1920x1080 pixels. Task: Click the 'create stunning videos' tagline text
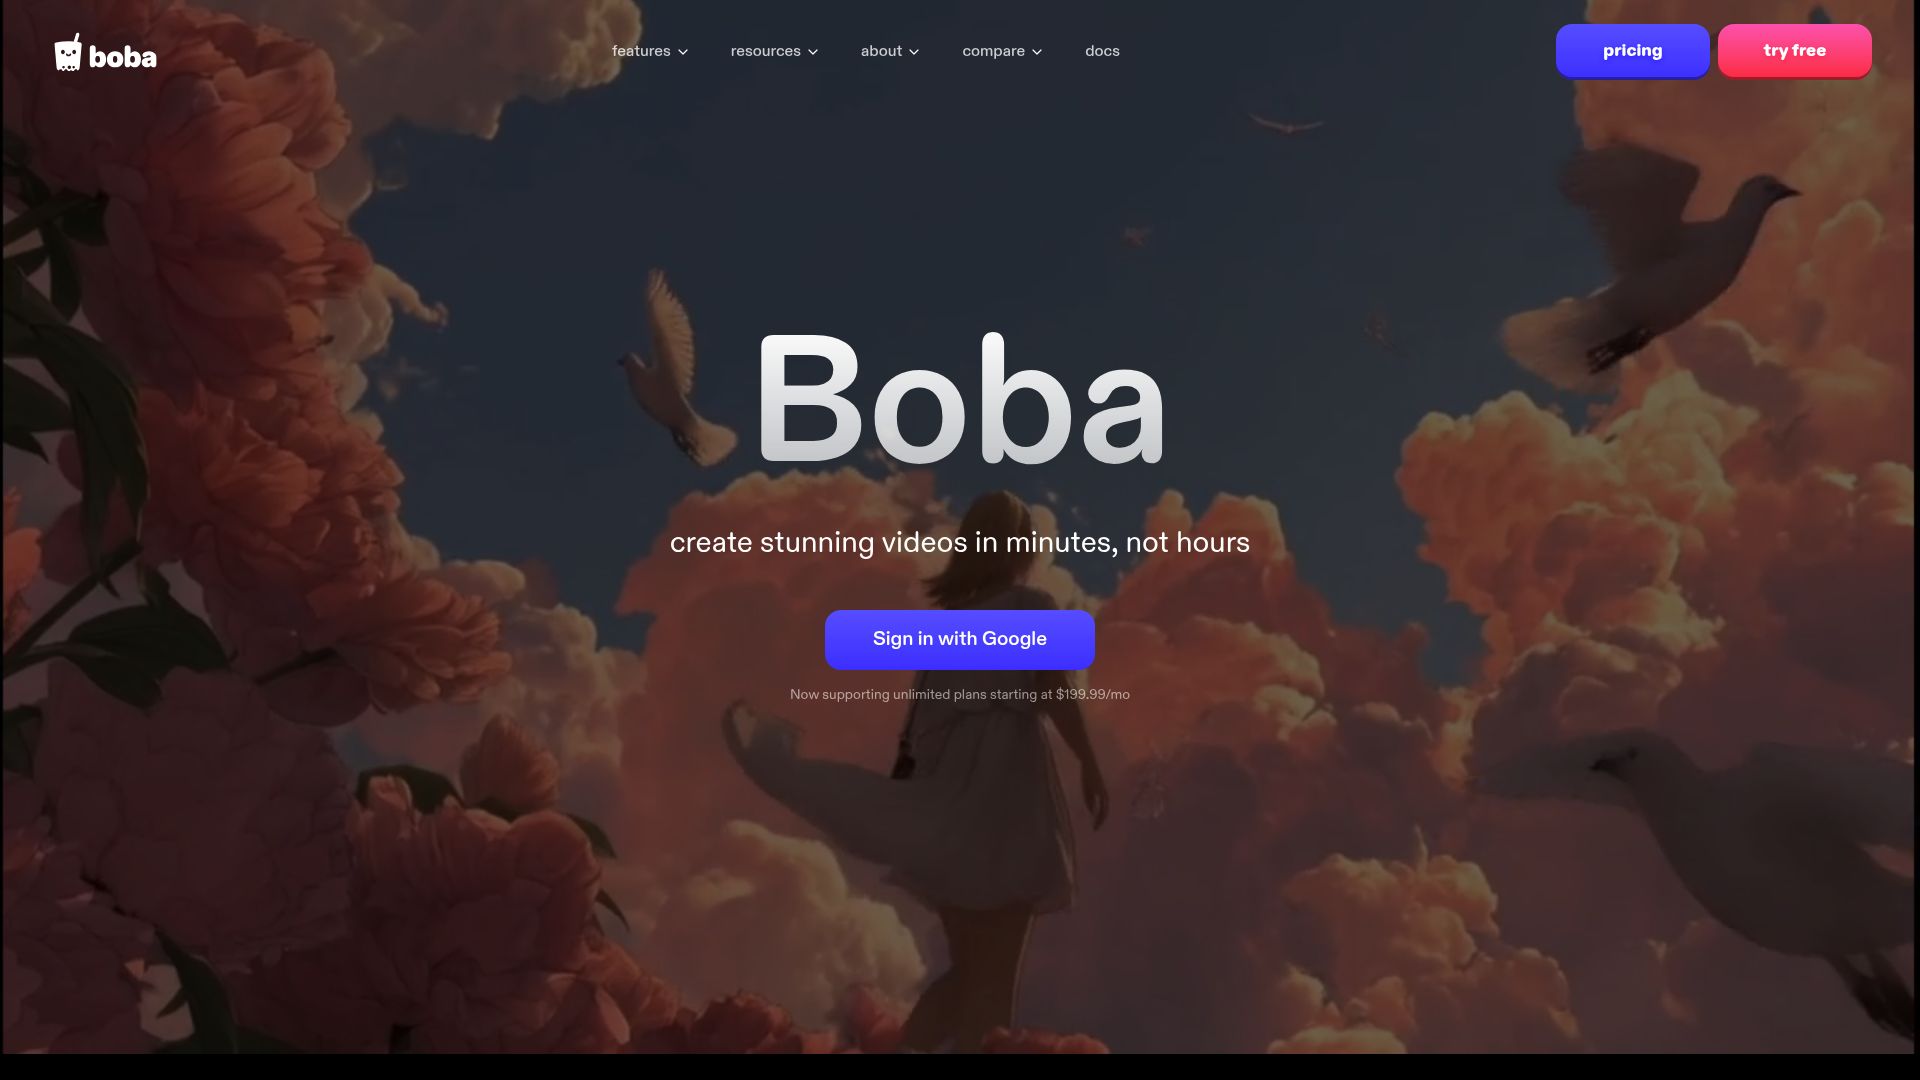point(959,542)
